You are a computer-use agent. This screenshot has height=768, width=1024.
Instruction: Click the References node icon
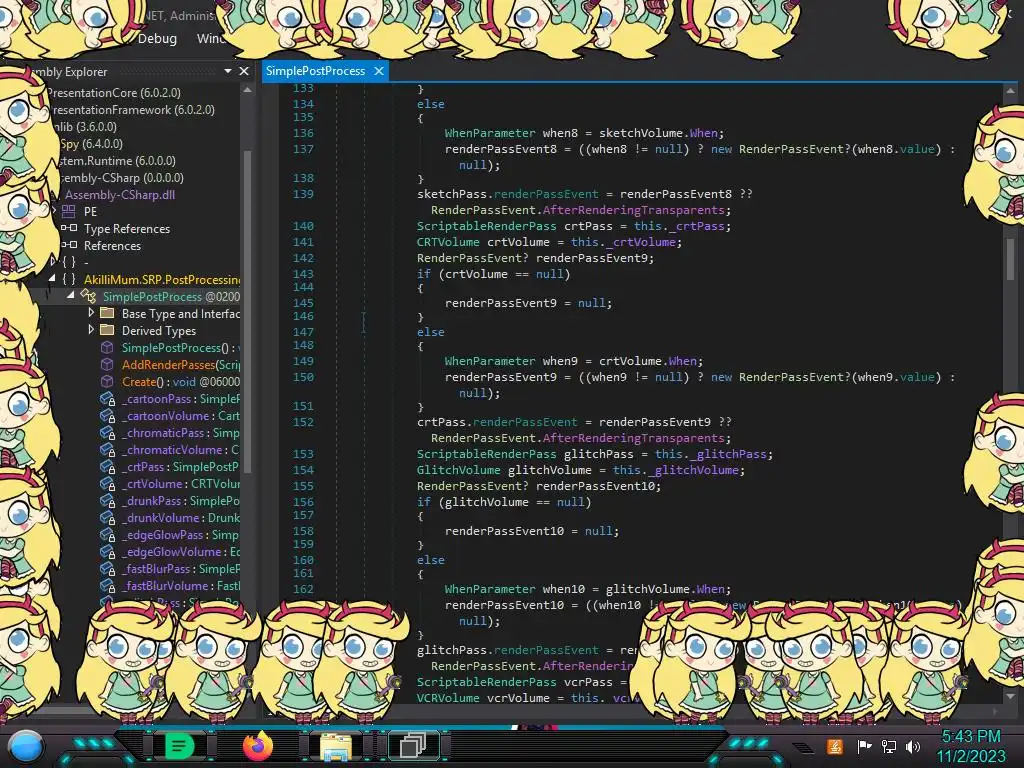tap(69, 246)
